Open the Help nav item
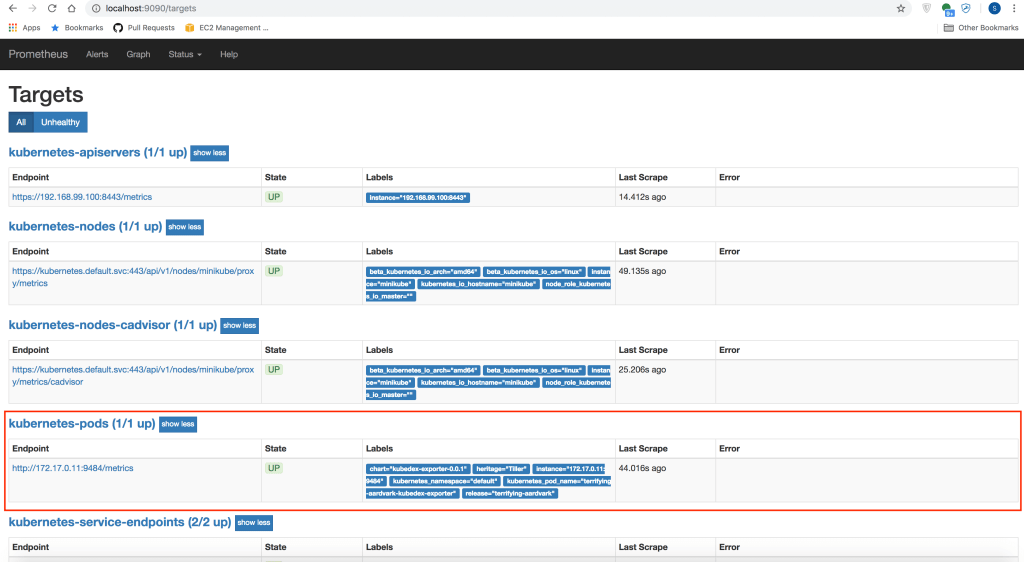Screen dimensions: 1024x562 (x=229, y=54)
